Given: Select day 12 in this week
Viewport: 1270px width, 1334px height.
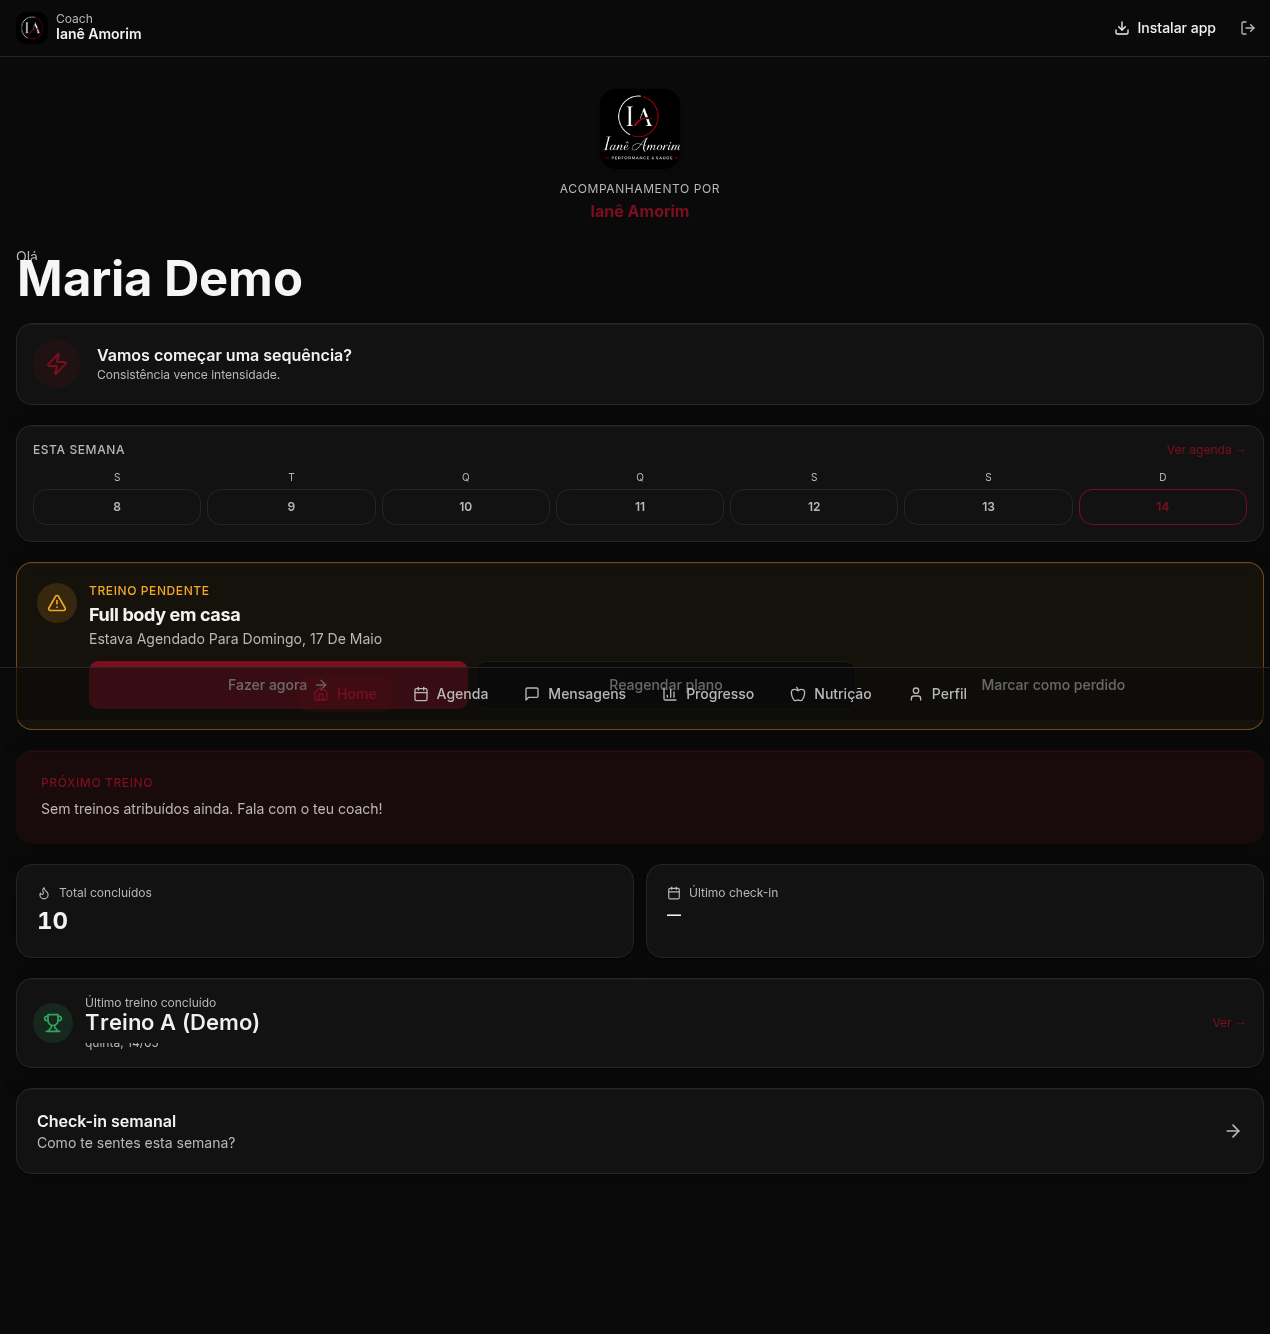Looking at the screenshot, I should click(814, 507).
